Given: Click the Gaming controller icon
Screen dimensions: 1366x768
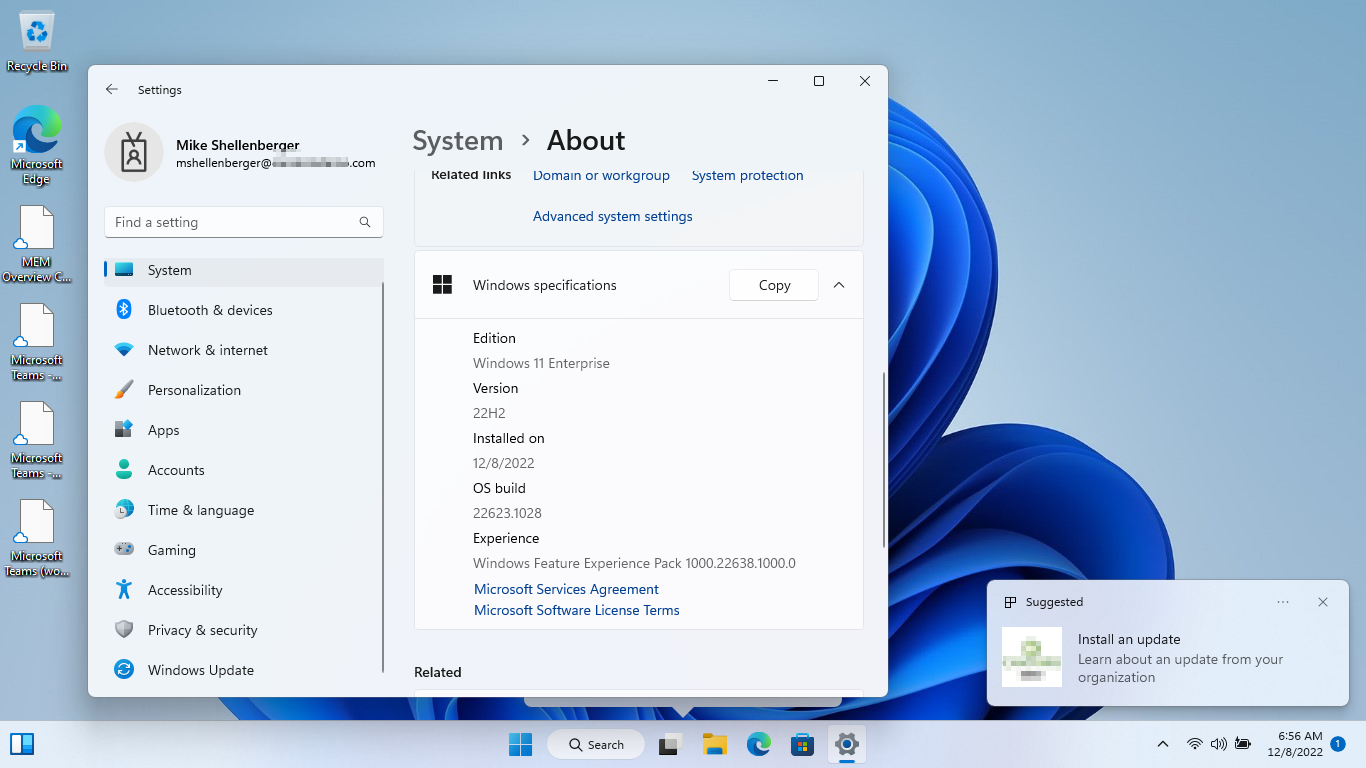Looking at the screenshot, I should coord(124,550).
